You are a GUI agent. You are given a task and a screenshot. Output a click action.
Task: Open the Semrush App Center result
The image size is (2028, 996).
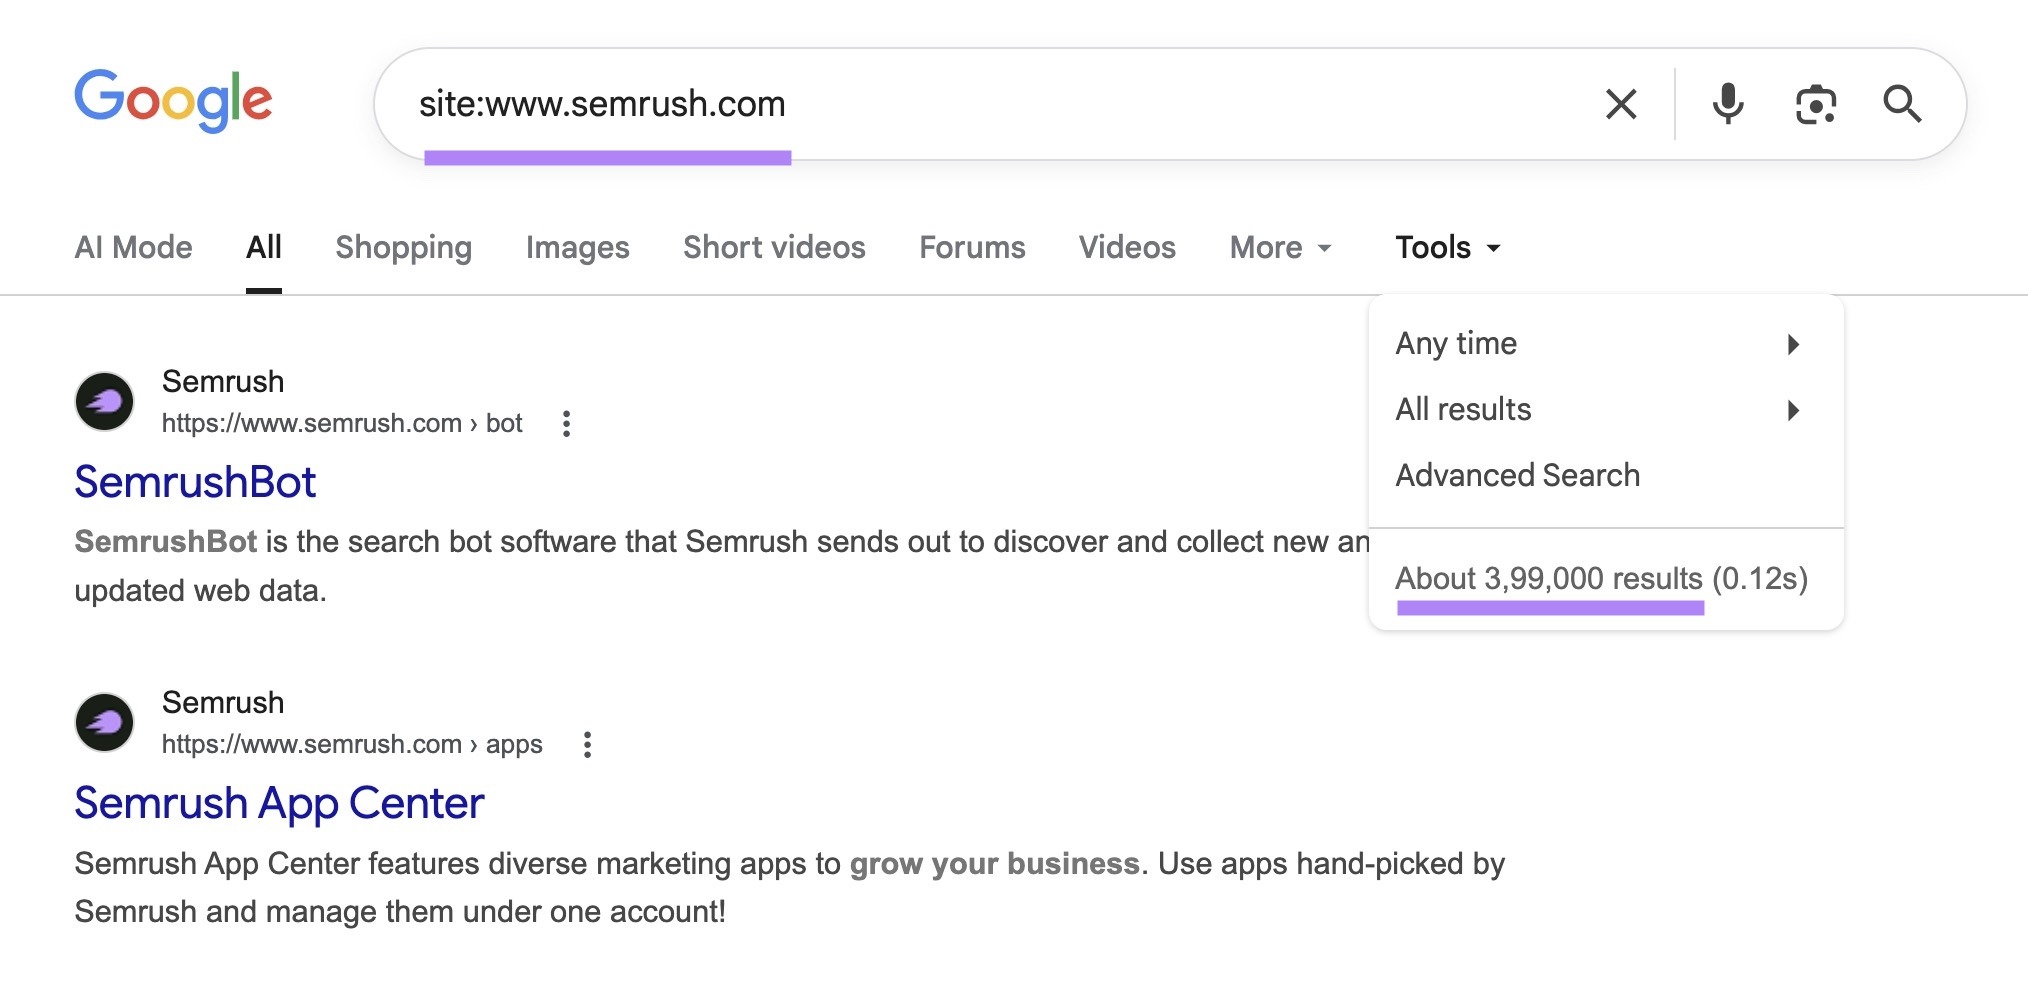click(279, 802)
